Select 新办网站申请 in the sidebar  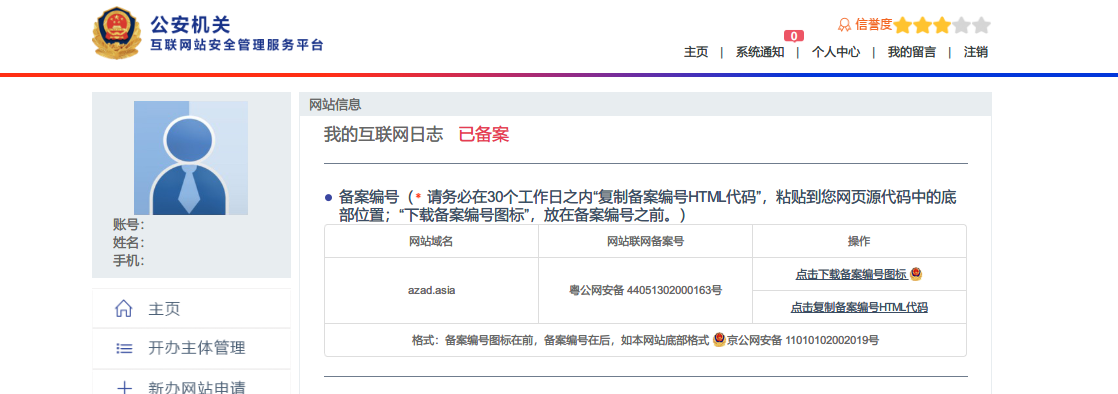pyautogui.click(x=197, y=388)
